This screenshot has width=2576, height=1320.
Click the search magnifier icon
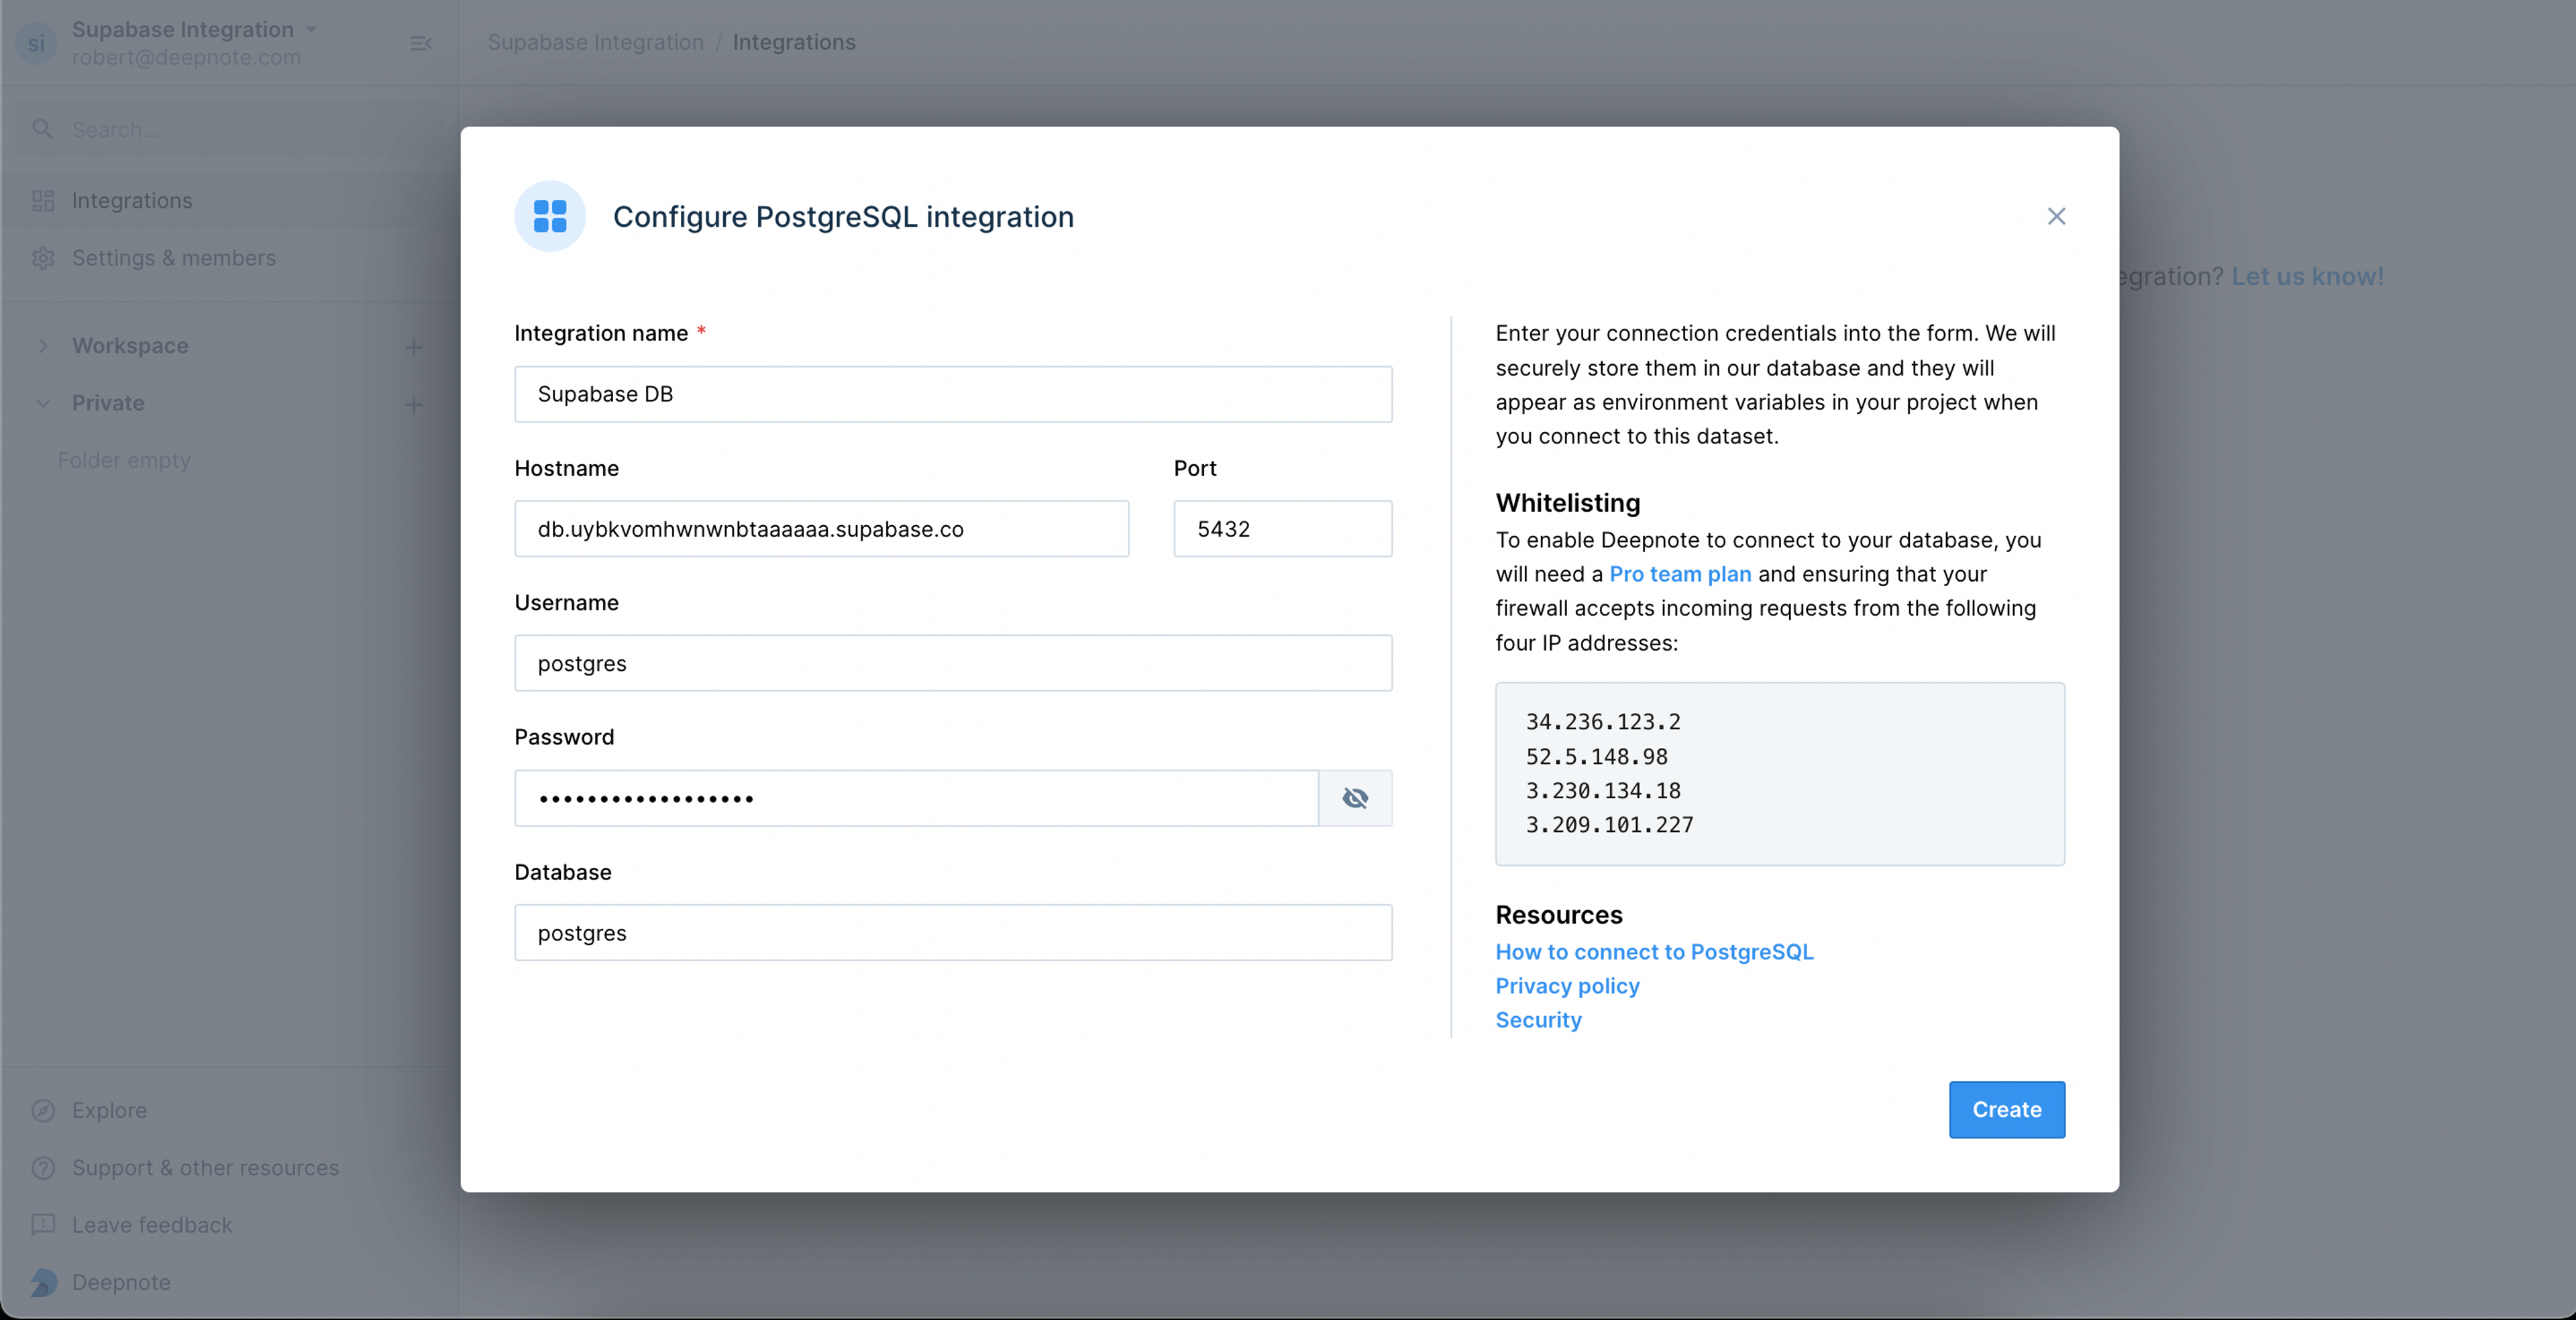[x=42, y=129]
